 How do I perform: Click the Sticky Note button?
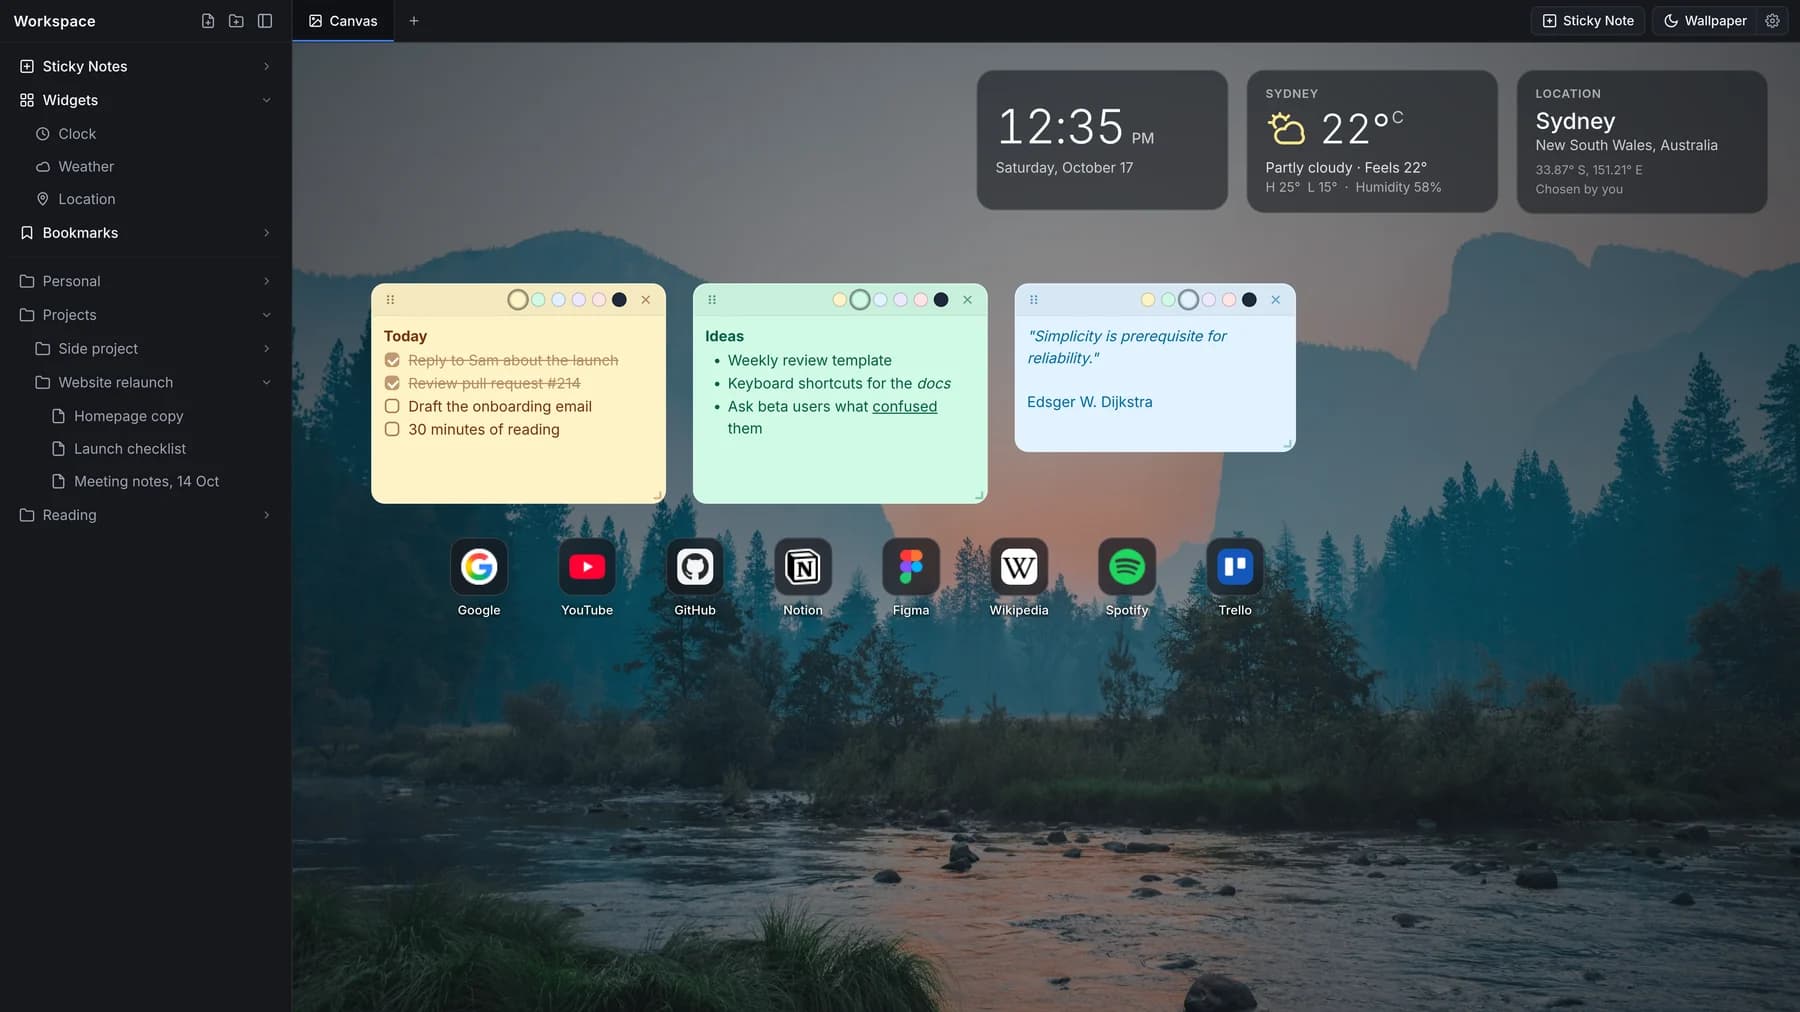(1588, 21)
